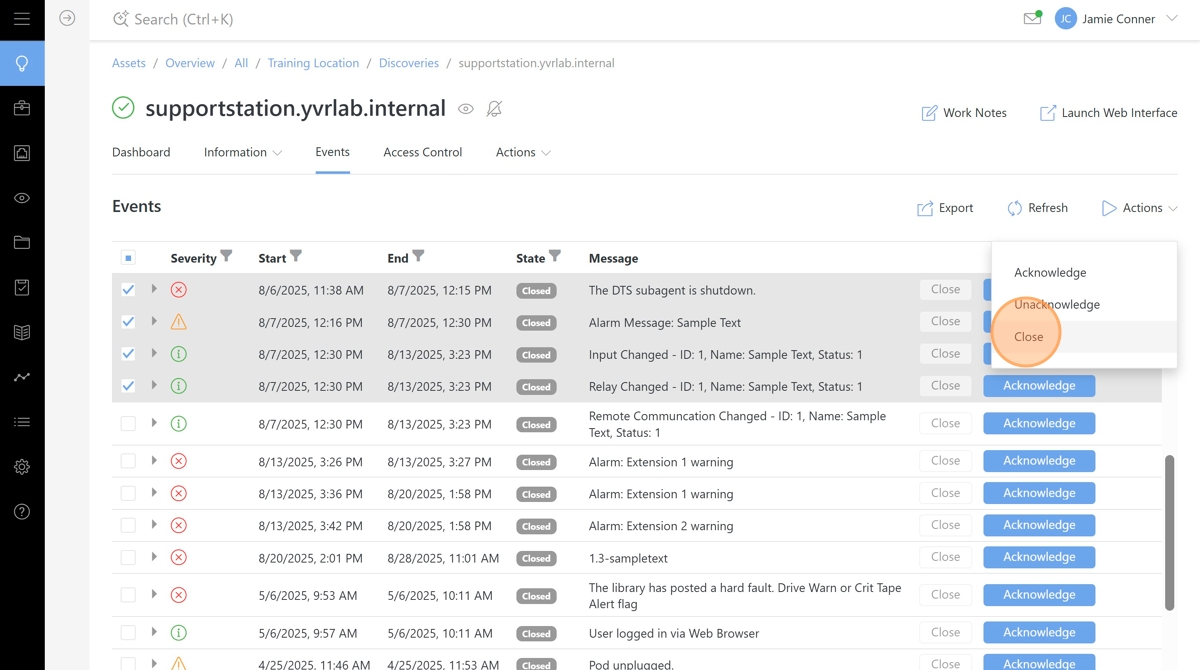Expand the Information tab dropdown
Viewport: 1200px width, 670px height.
coord(243,152)
